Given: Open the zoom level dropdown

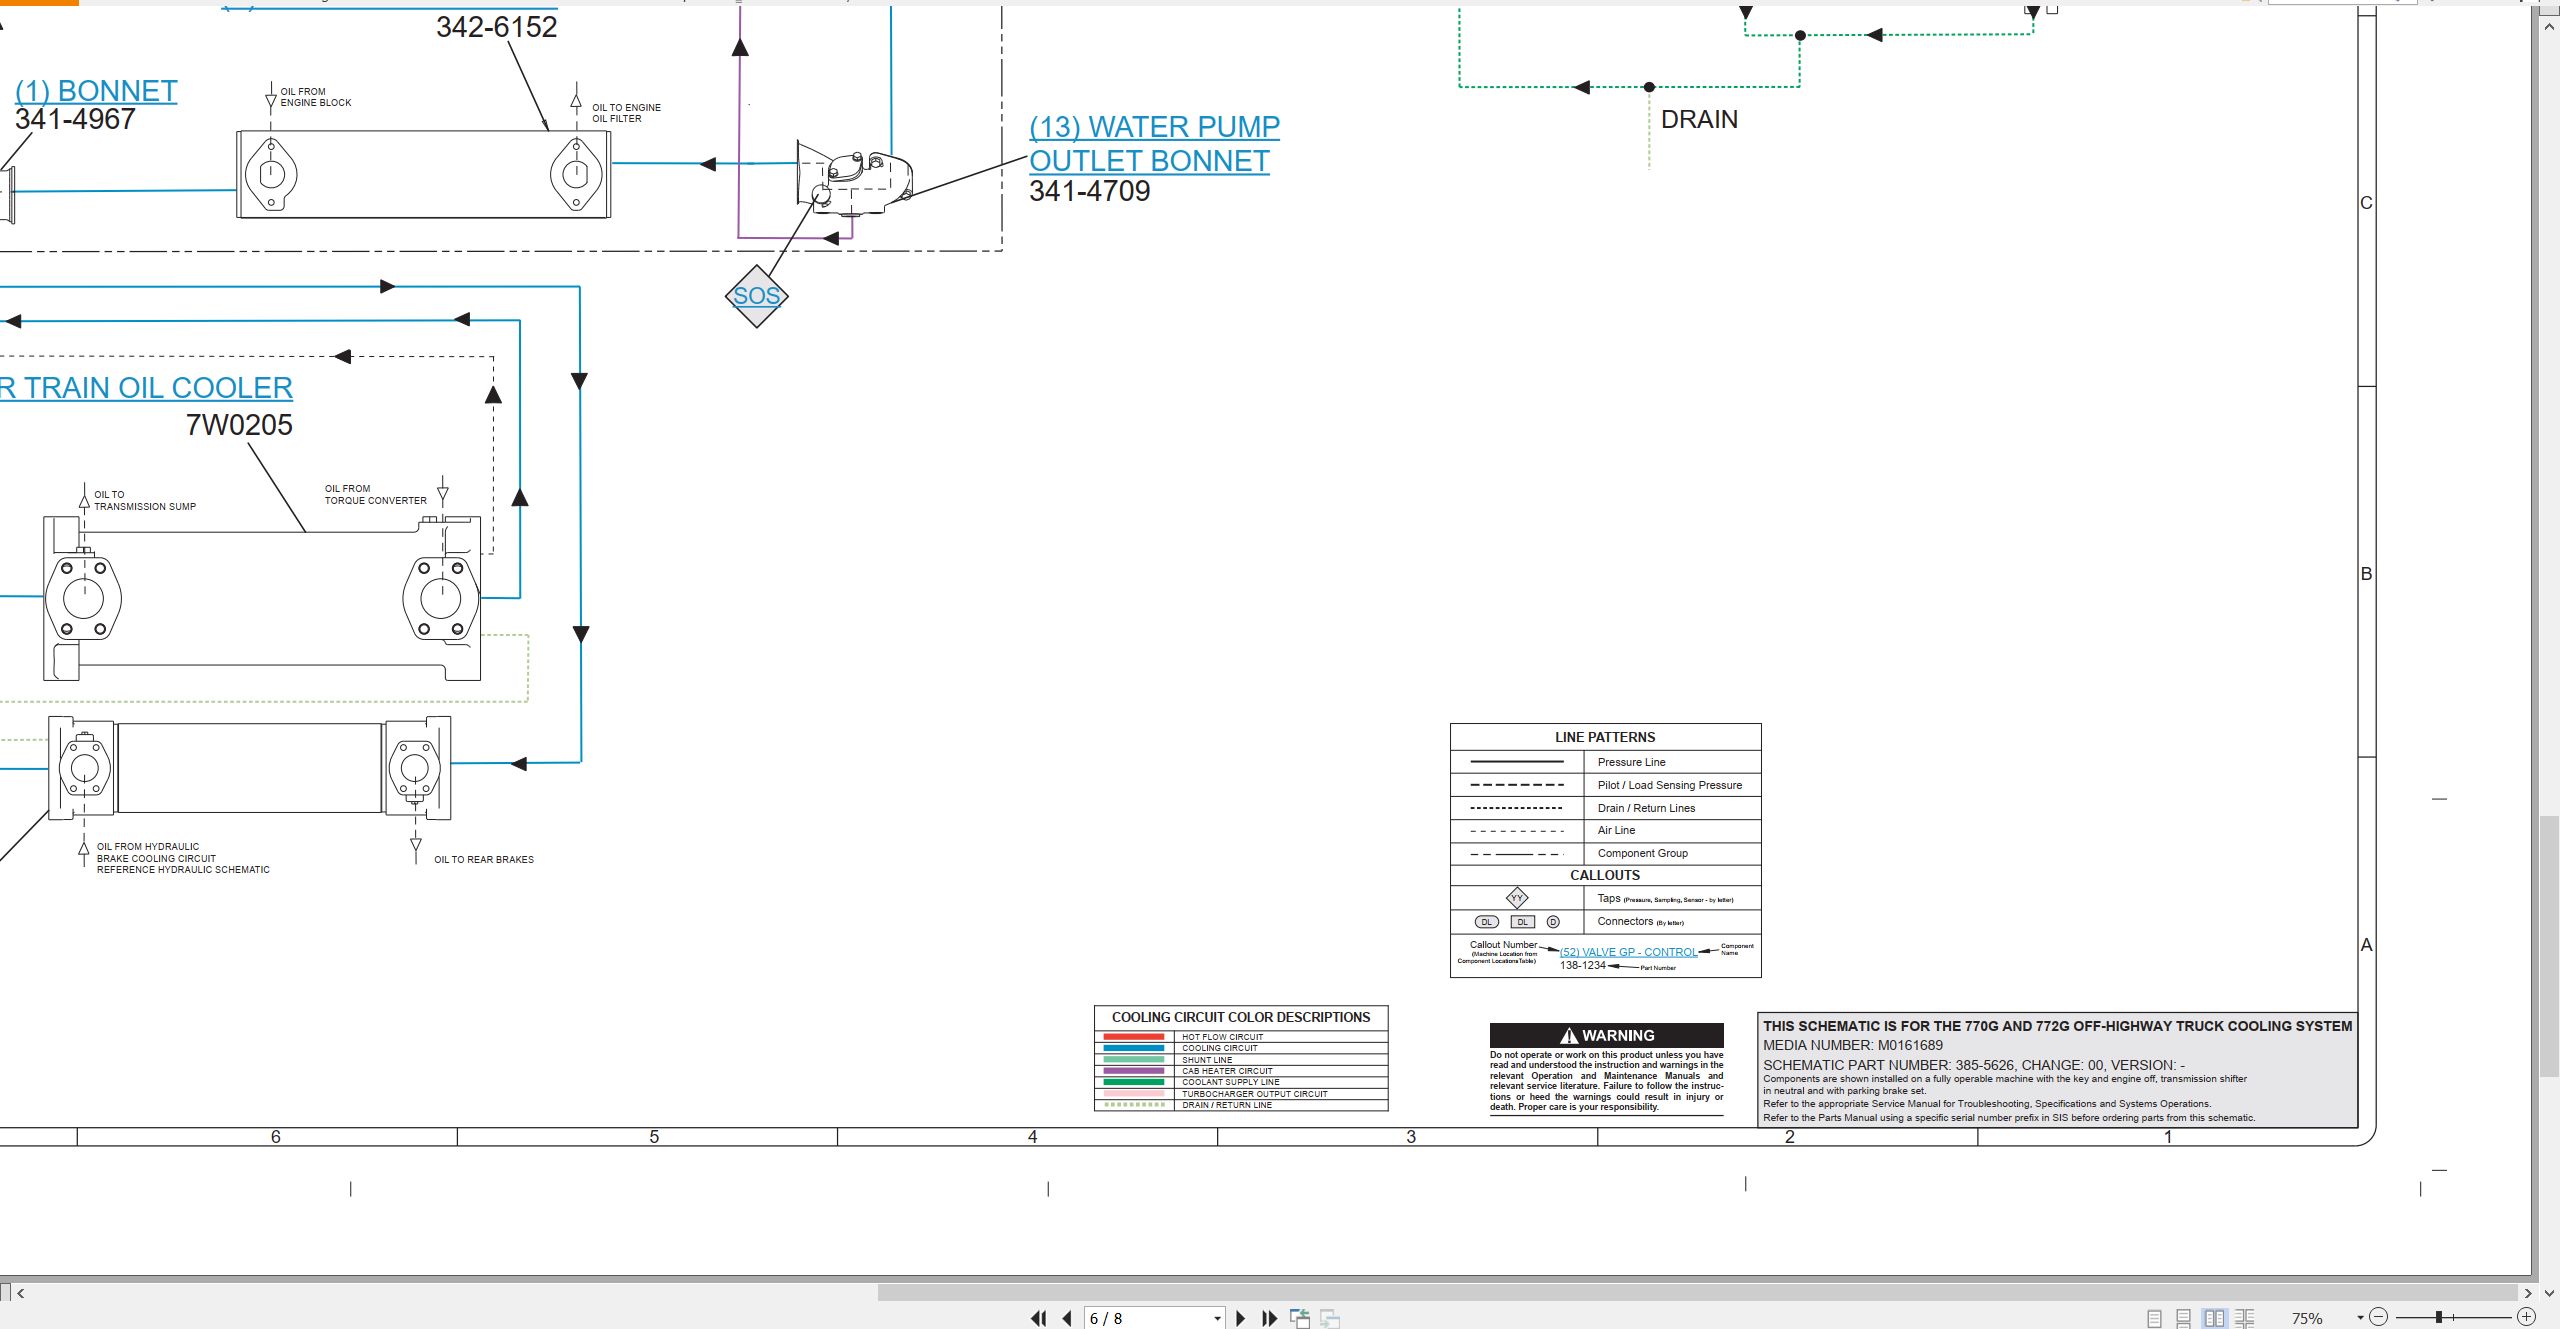Looking at the screenshot, I should point(2360,1317).
